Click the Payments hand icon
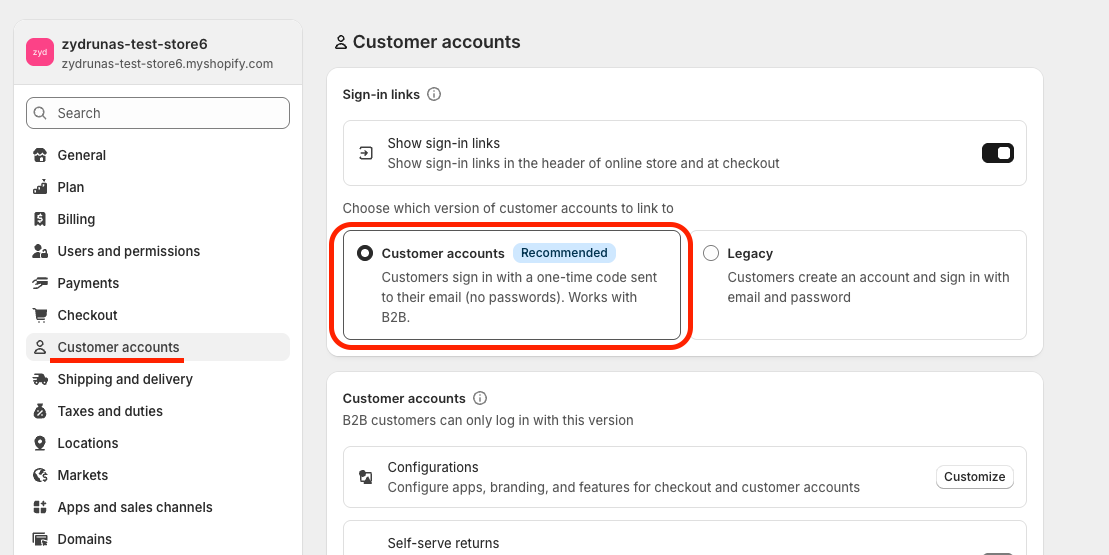The width and height of the screenshot is (1109, 555). pos(40,283)
